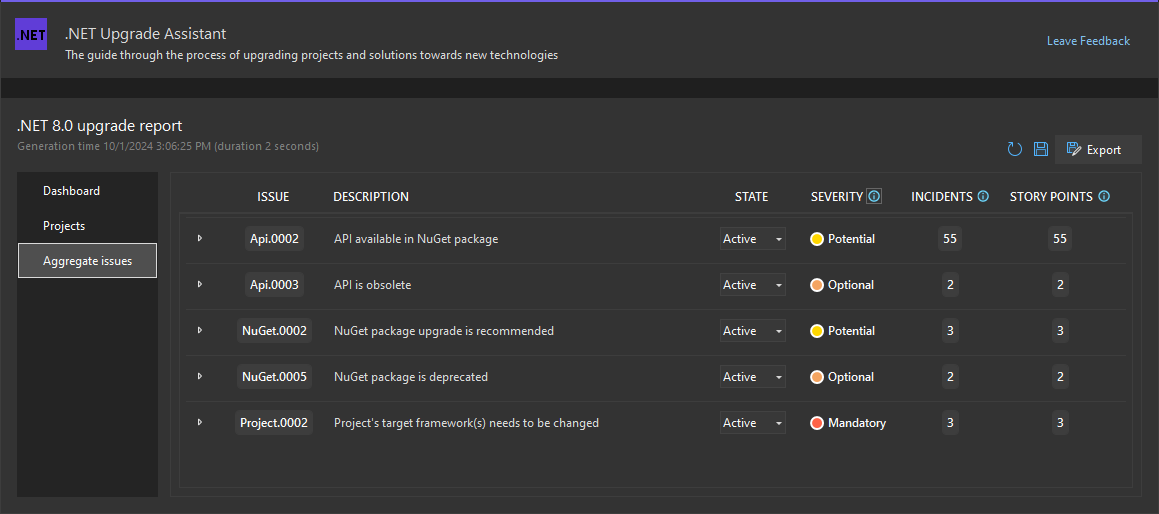
Task: Expand the Api.0002 issue row
Action: pyautogui.click(x=200, y=239)
